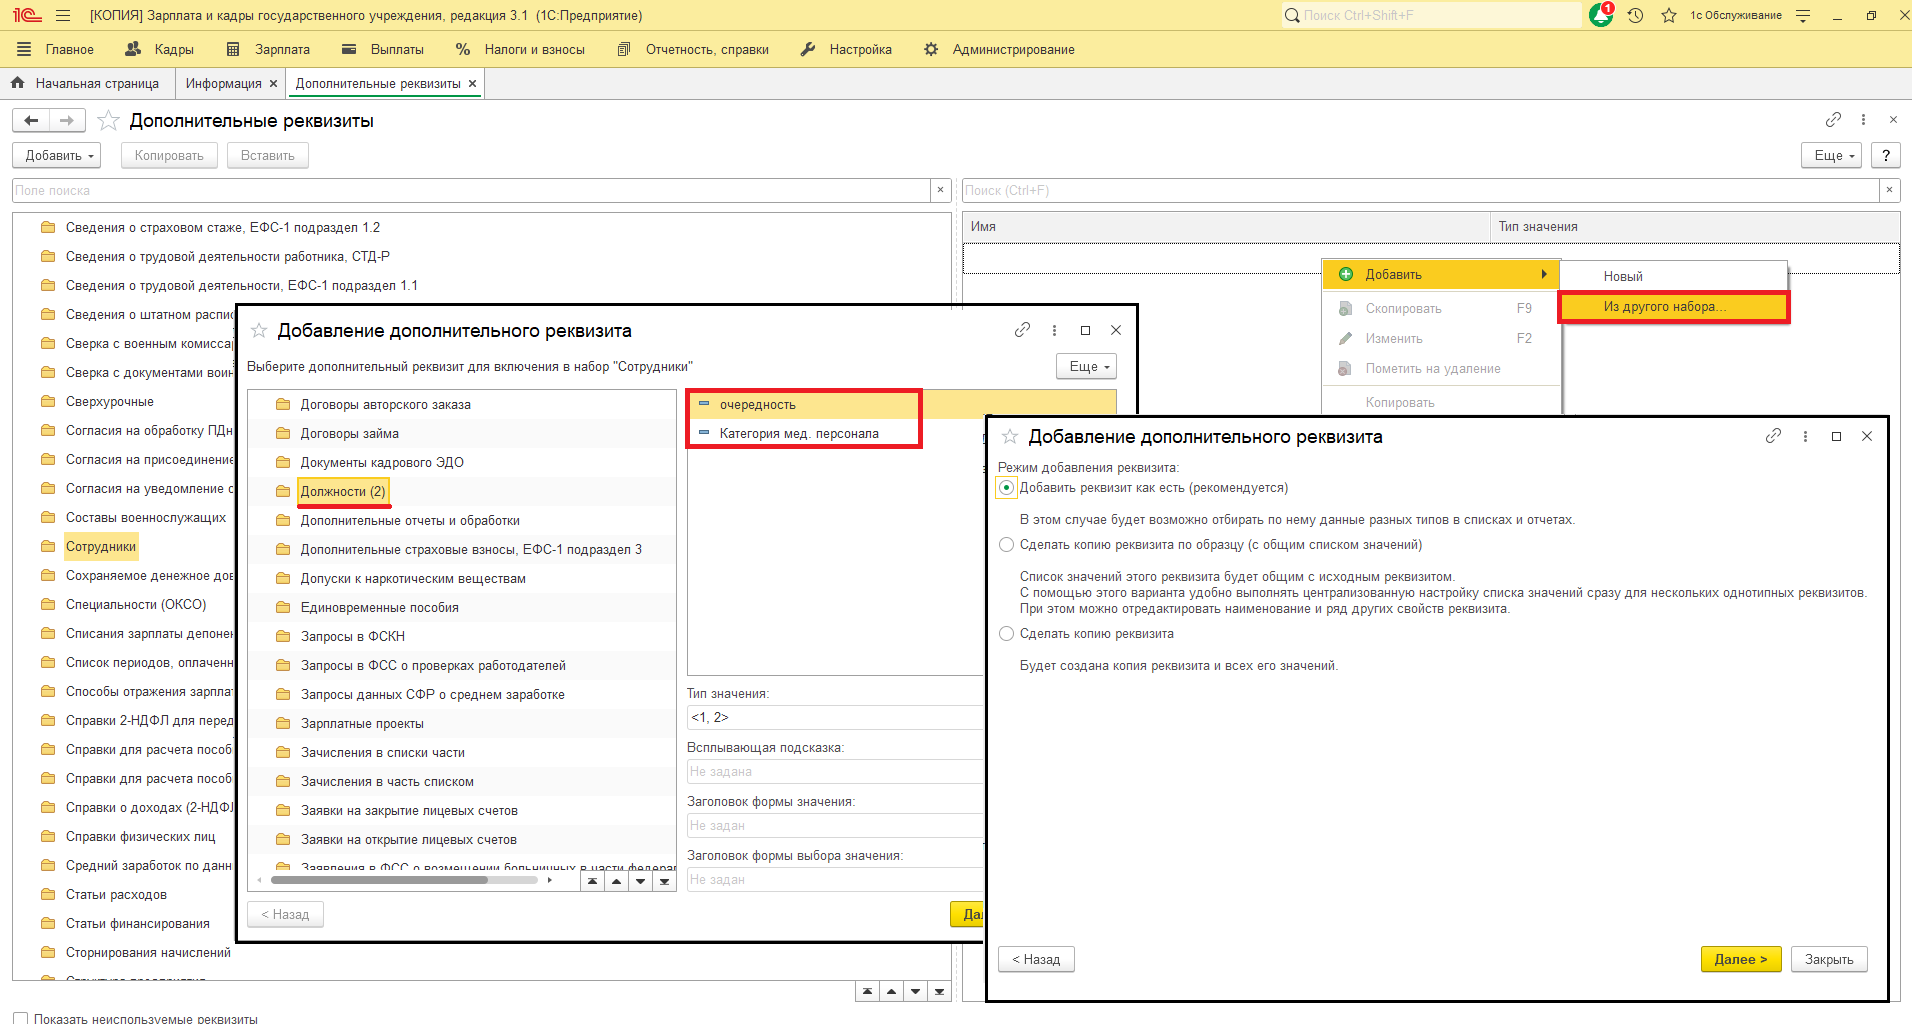Image resolution: width=1912 pixels, height=1024 pixels.
Task: Click into the Всплывающая подсказка field
Action: [x=835, y=772]
